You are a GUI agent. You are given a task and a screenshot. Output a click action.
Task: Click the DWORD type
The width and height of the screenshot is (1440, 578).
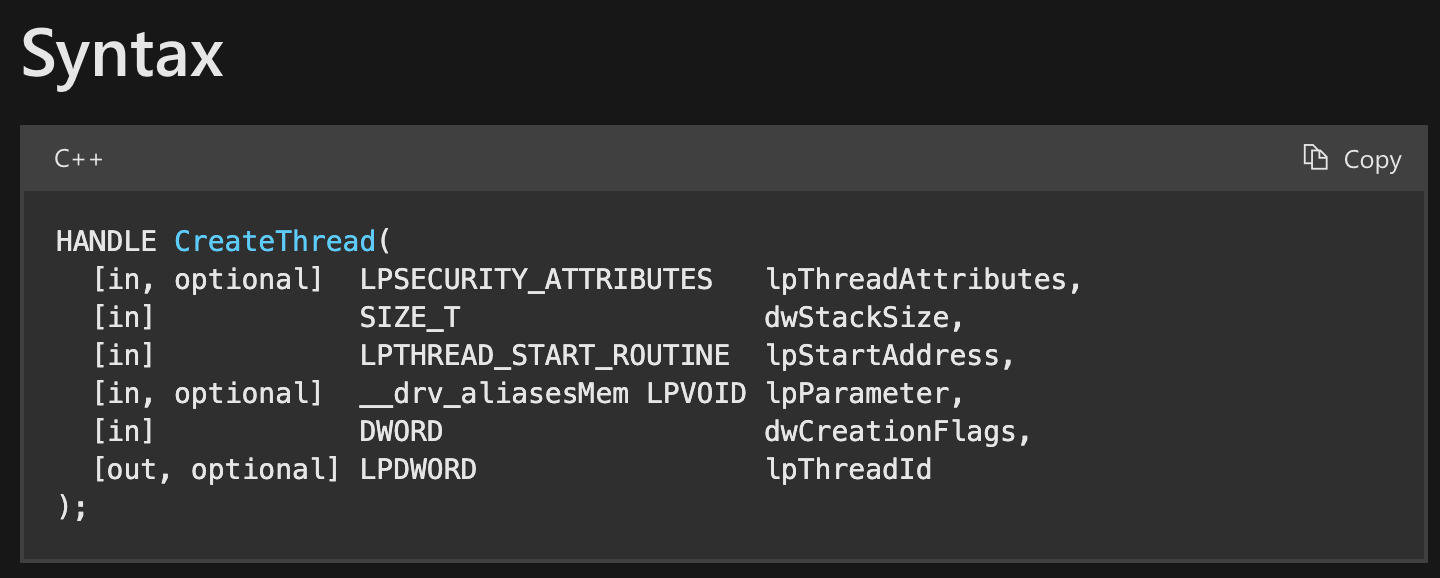(401, 432)
